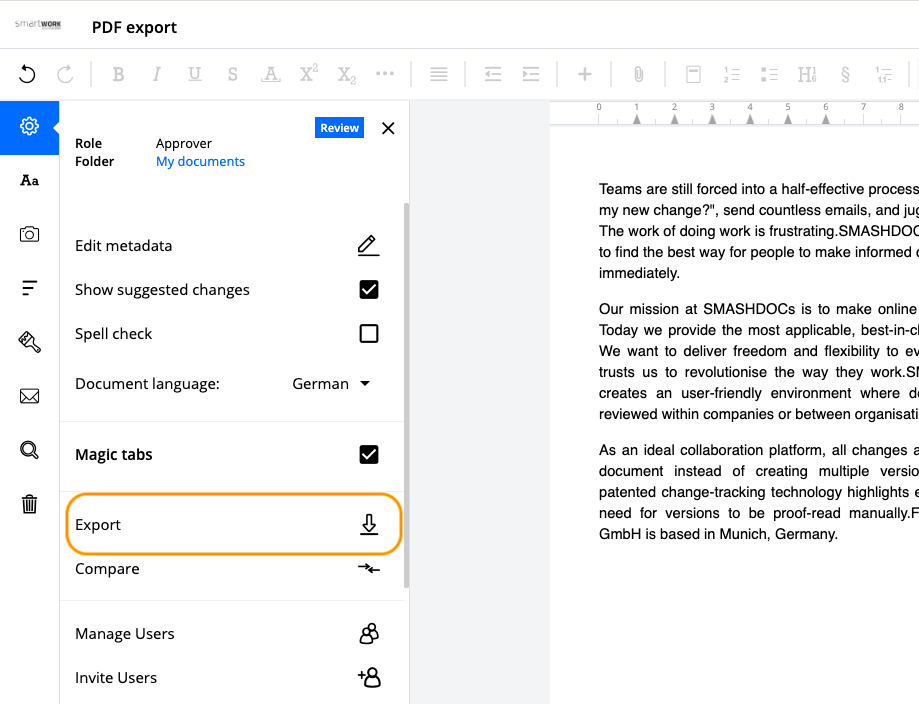Screen dimensions: 919x704
Task: Click the 'Export' label
Action: (98, 525)
